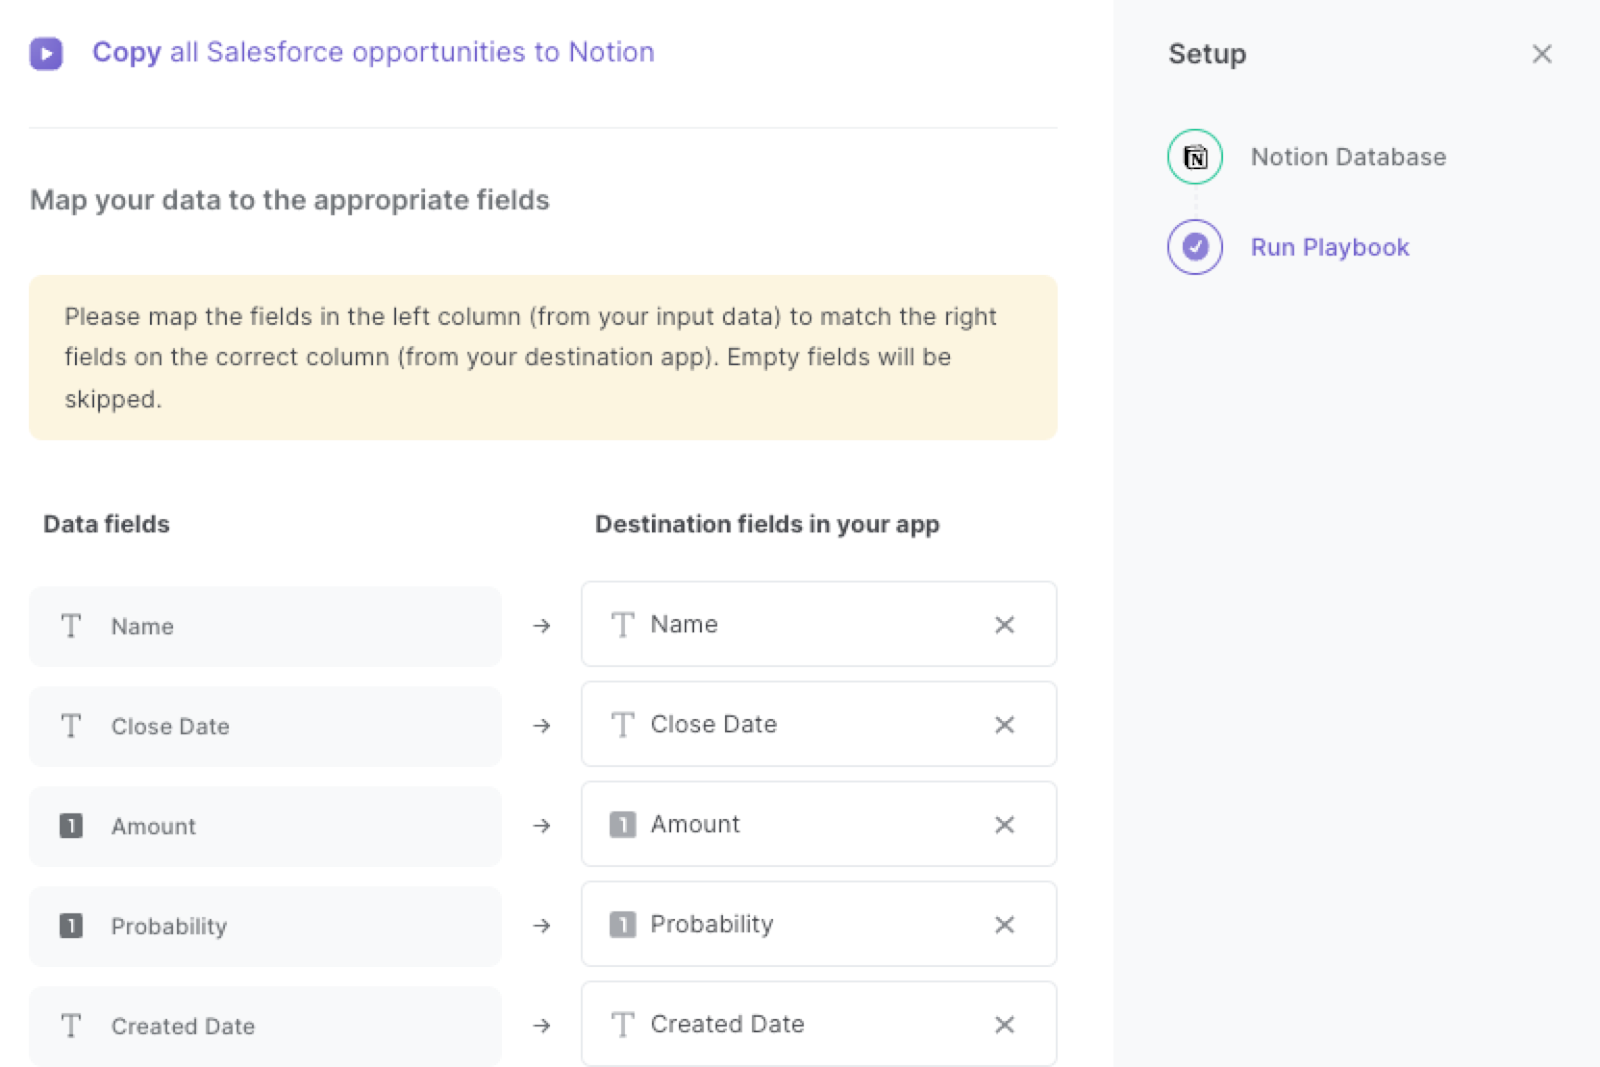This screenshot has height=1067, width=1600.
Task: Clear the Close Date destination mapping
Action: tap(1005, 725)
